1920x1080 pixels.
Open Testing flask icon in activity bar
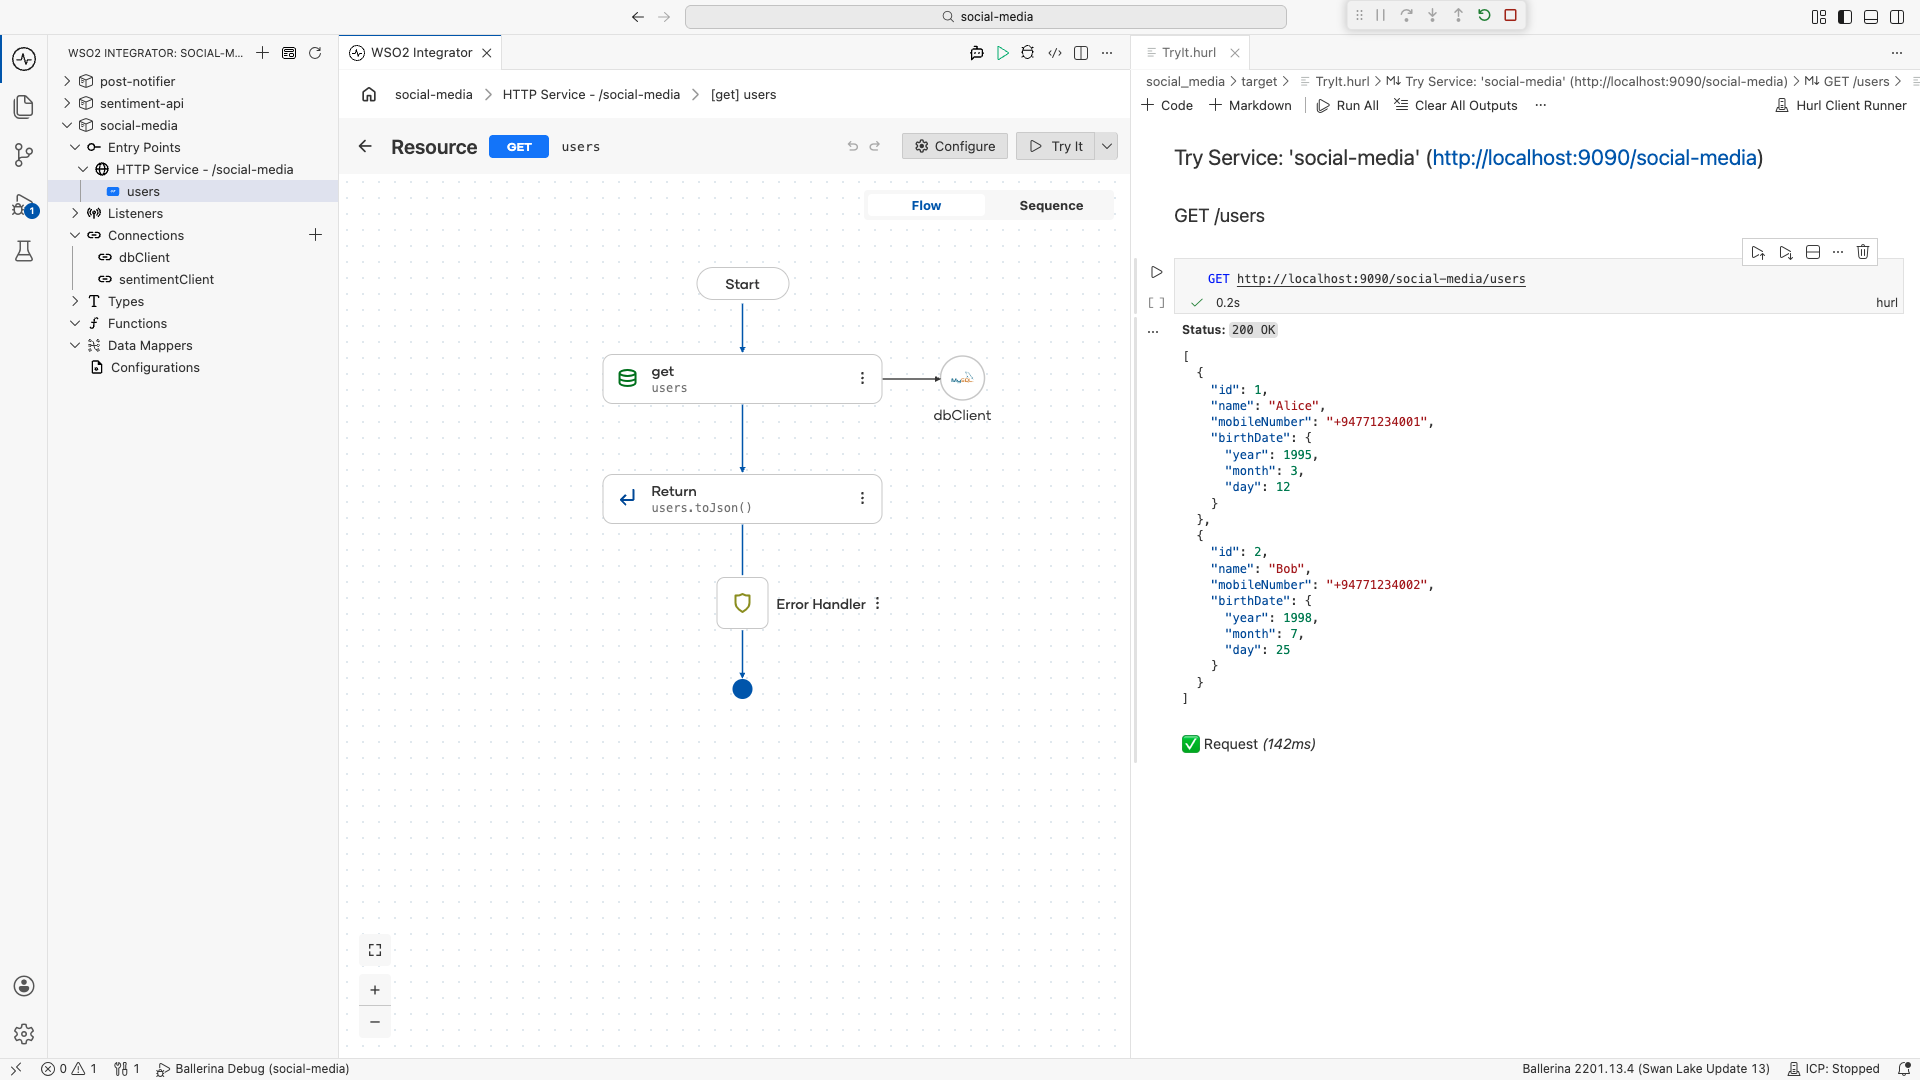pyautogui.click(x=24, y=251)
